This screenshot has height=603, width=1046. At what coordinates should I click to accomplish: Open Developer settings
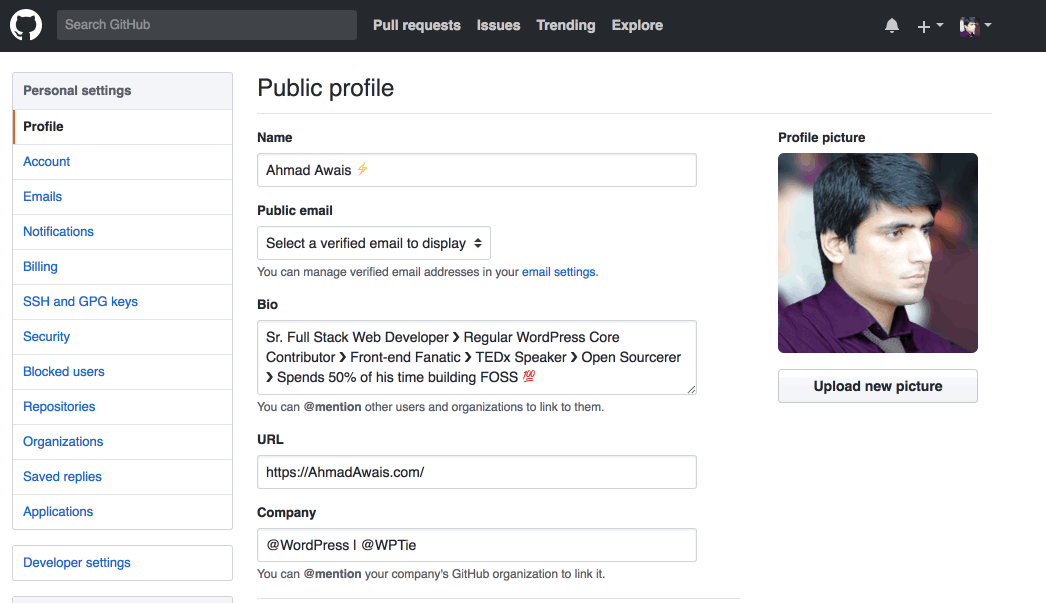77,563
